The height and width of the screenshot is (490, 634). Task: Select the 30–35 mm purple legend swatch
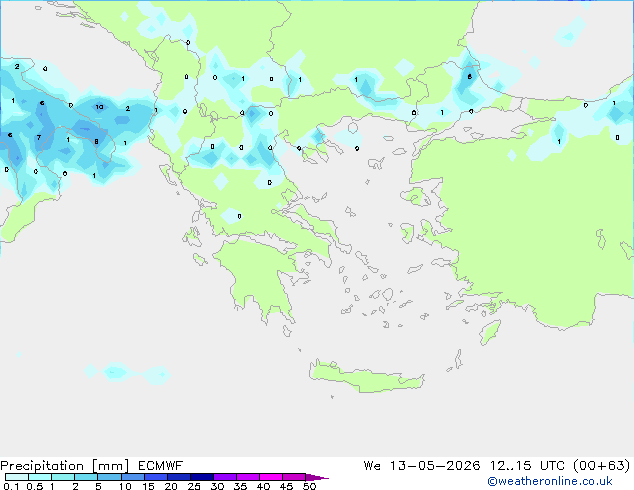[x=224, y=477]
